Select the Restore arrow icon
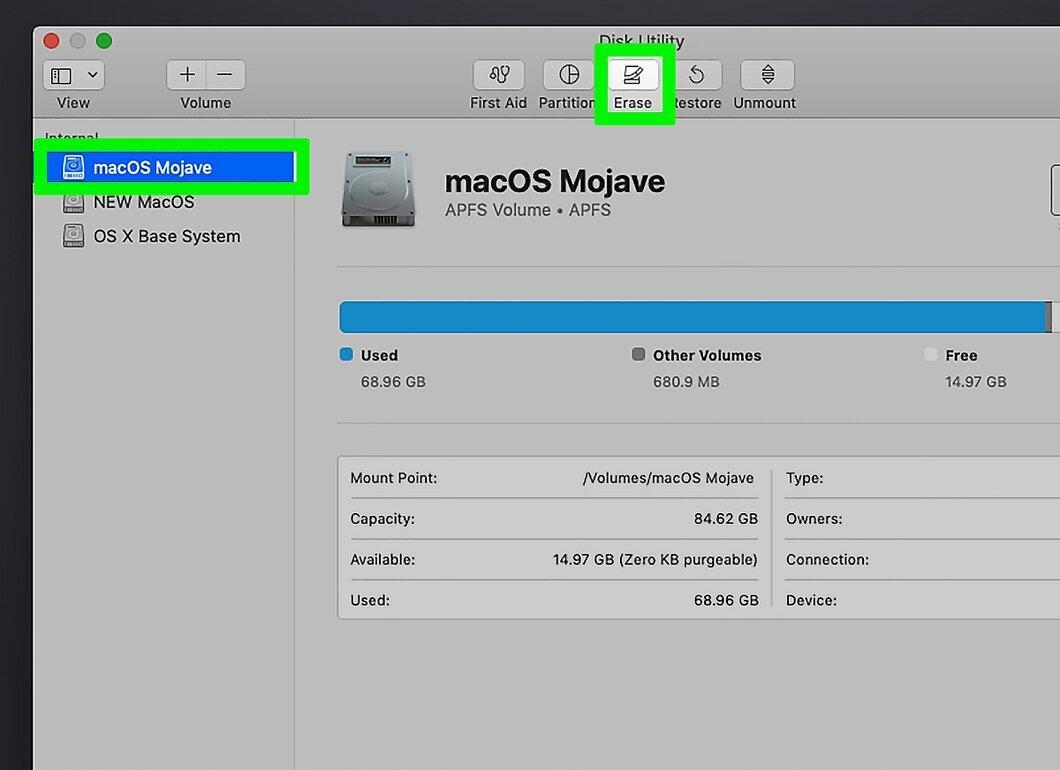The image size is (1060, 770). click(697, 75)
